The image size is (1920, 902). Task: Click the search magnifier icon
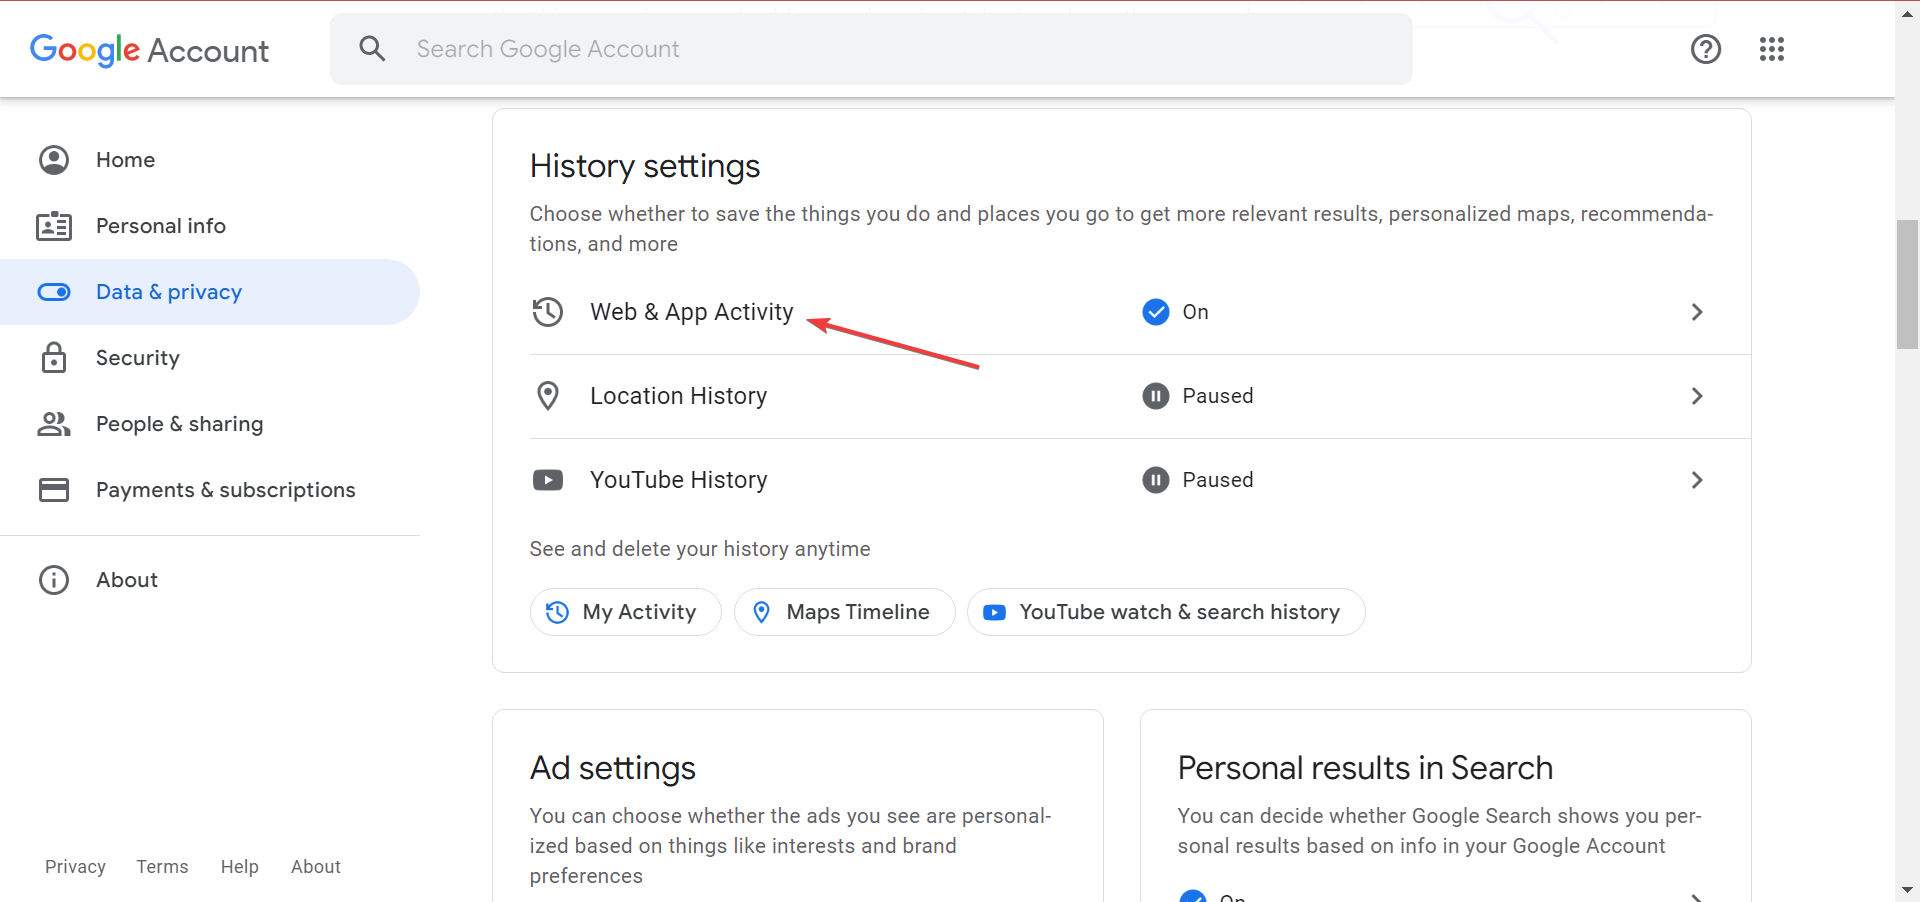372,49
